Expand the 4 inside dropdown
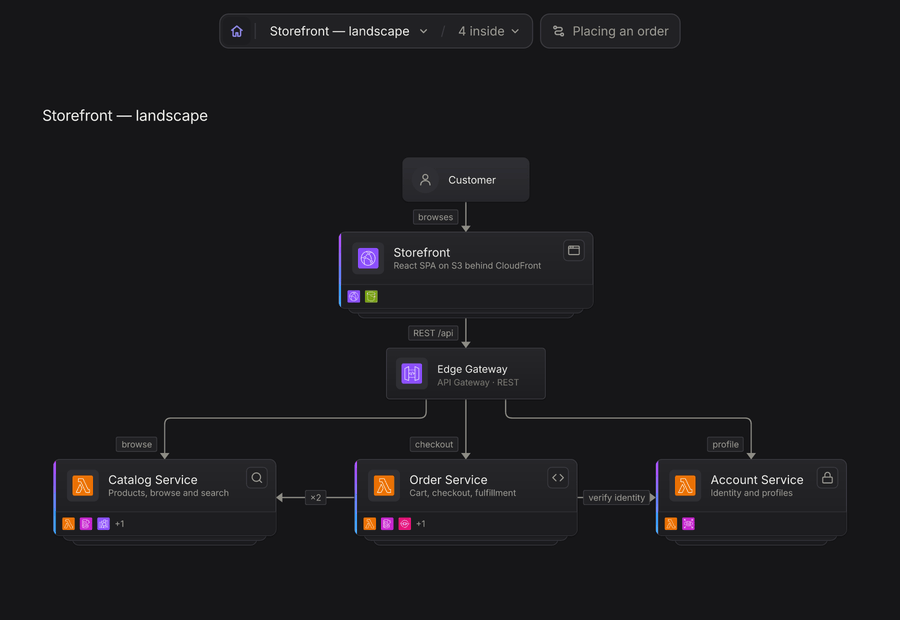This screenshot has width=900, height=620. click(488, 31)
